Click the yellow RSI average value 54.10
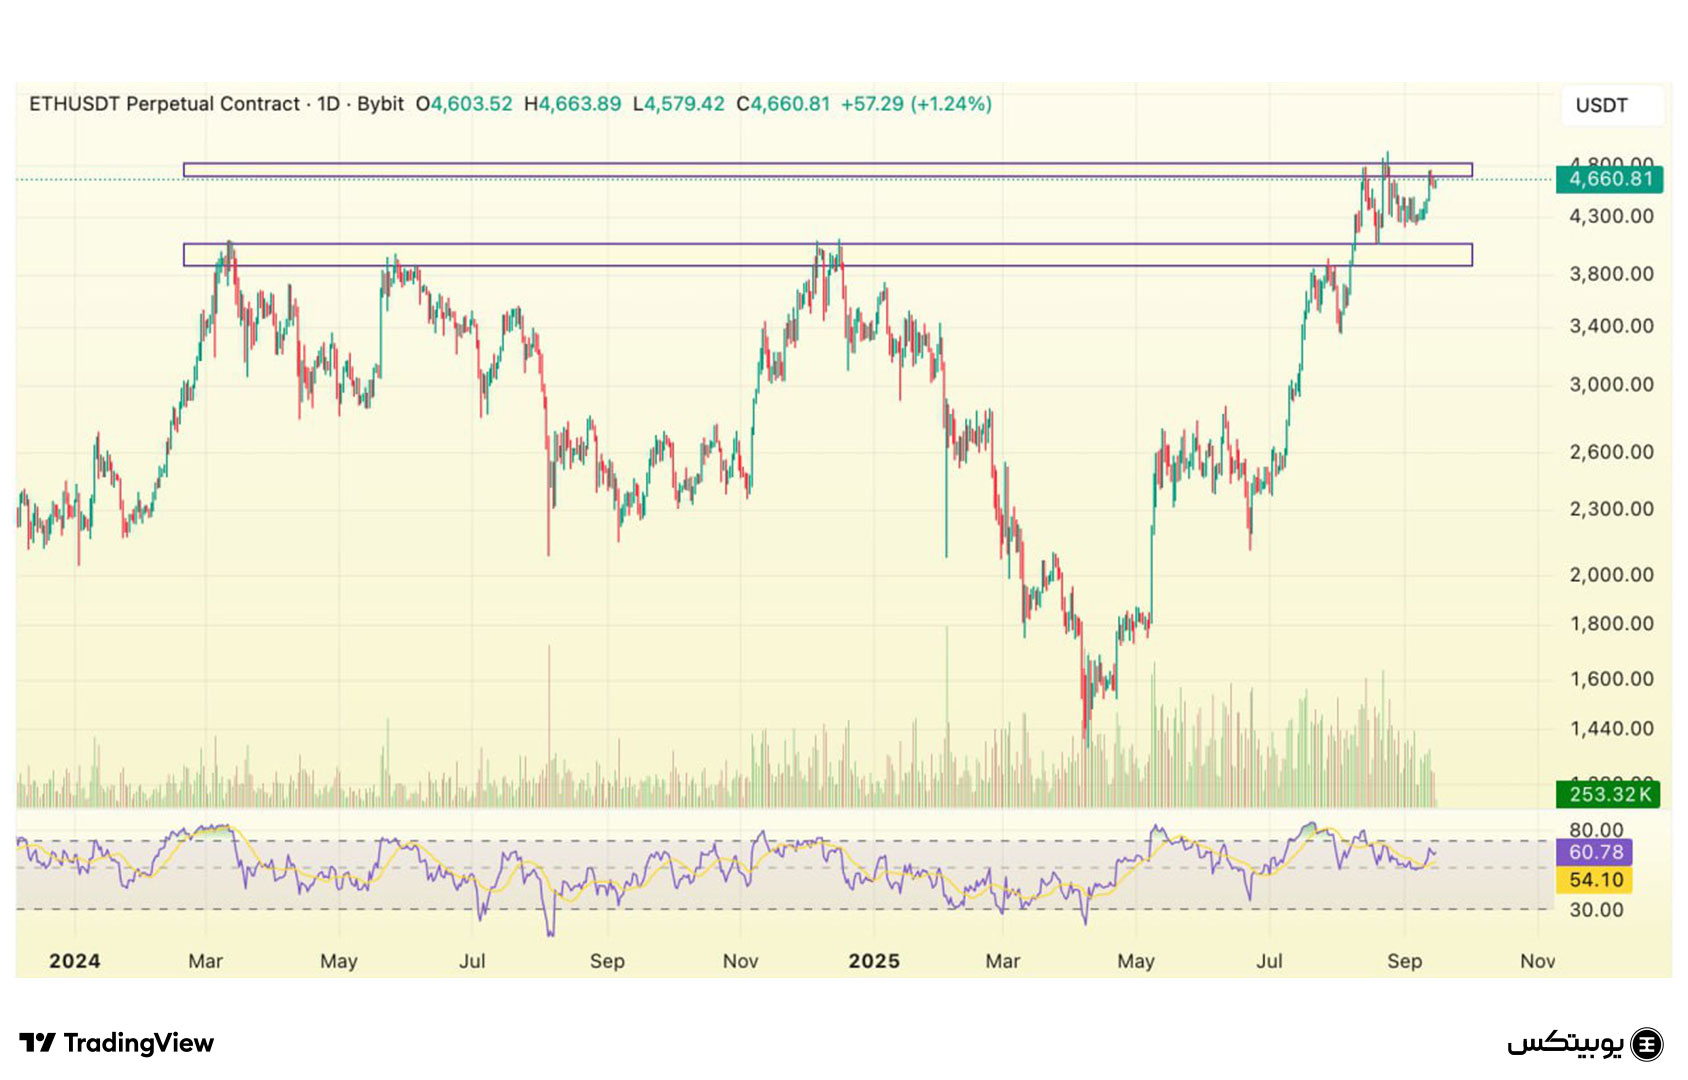Image resolution: width=1688 pixels, height=1080 pixels. [x=1595, y=880]
